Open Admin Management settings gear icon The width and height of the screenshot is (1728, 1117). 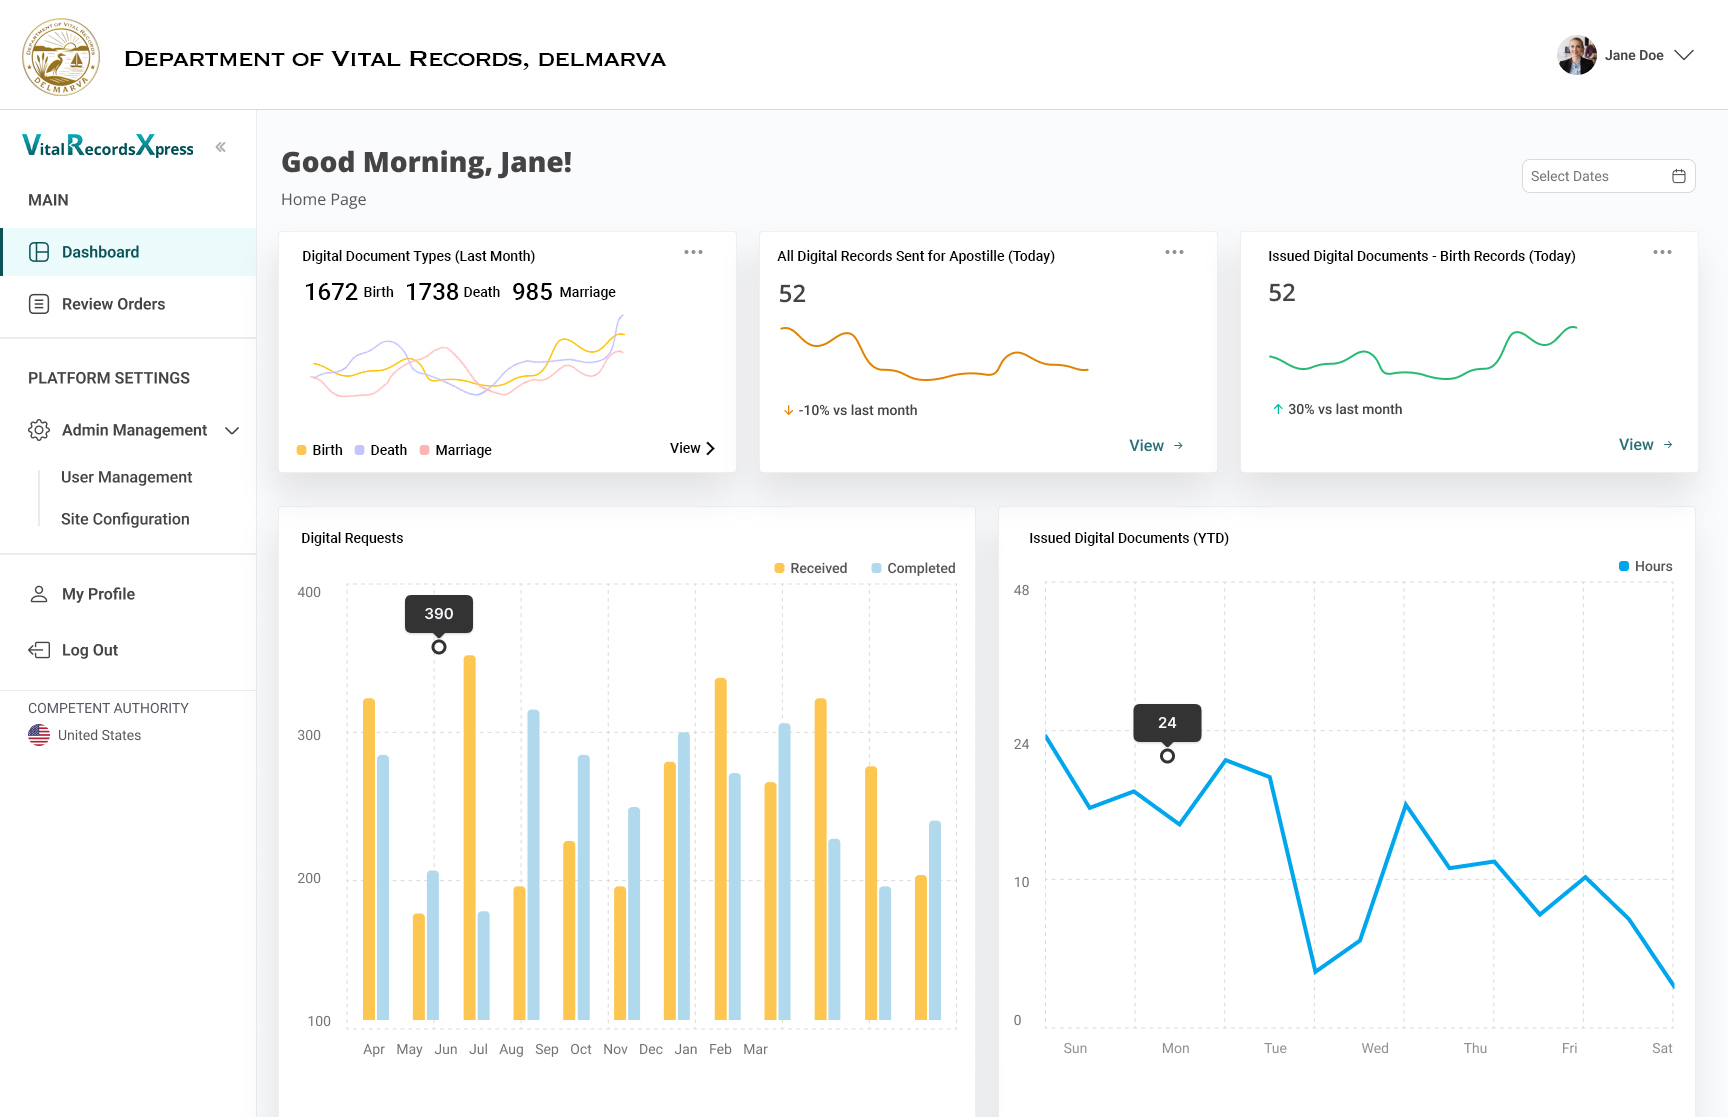[38, 430]
